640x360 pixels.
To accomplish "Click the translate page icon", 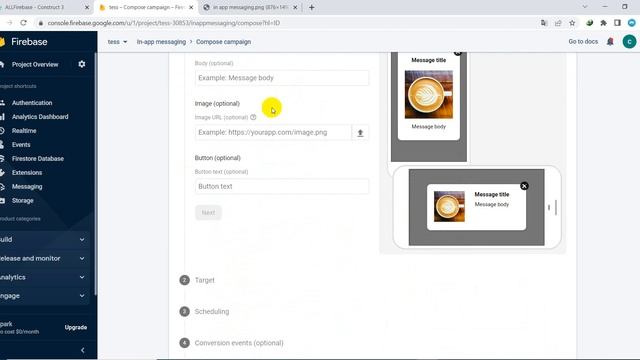I will 544,23.
